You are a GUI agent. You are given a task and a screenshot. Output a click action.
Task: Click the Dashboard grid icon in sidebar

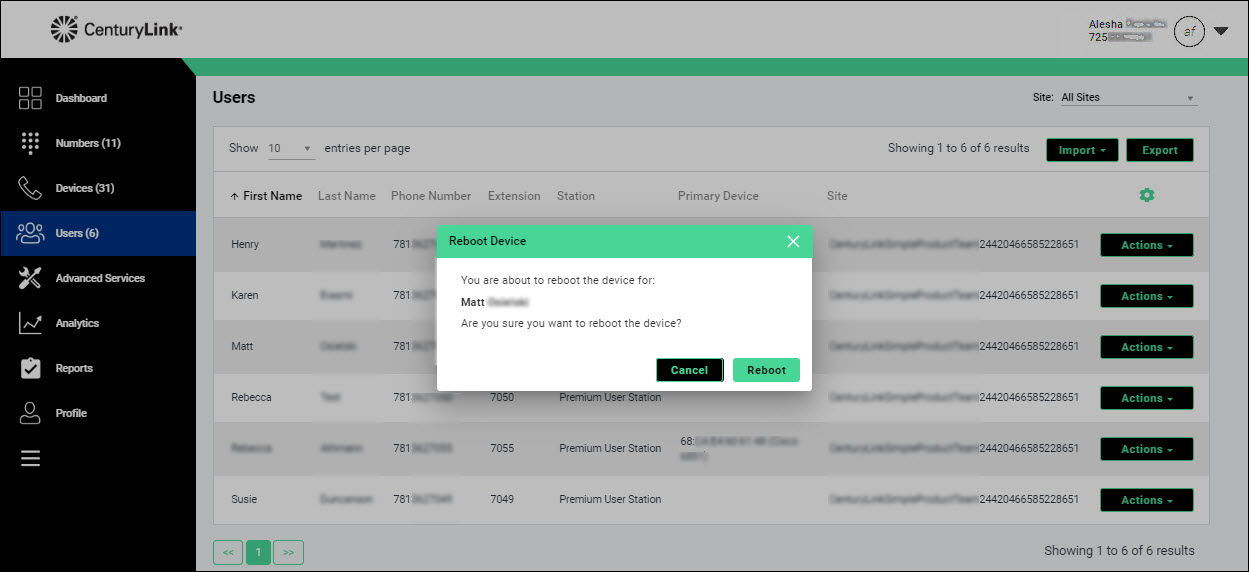[x=30, y=98]
